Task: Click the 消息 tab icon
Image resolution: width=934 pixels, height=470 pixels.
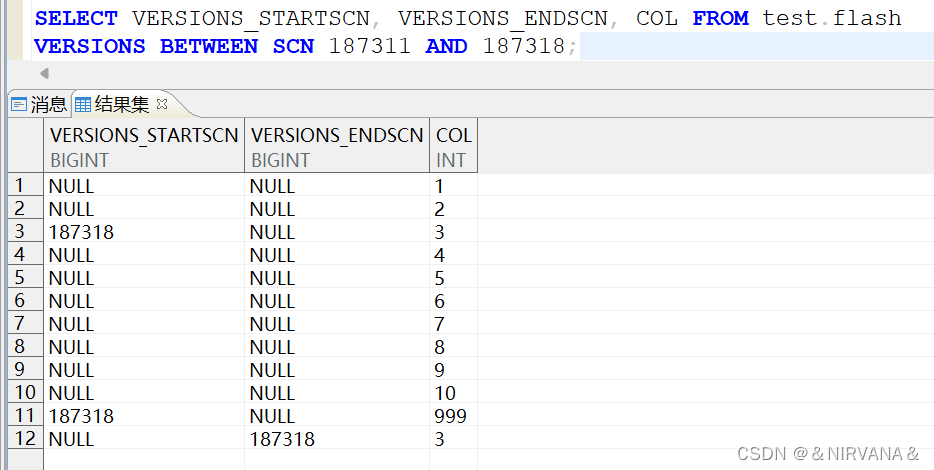Action: 19,105
